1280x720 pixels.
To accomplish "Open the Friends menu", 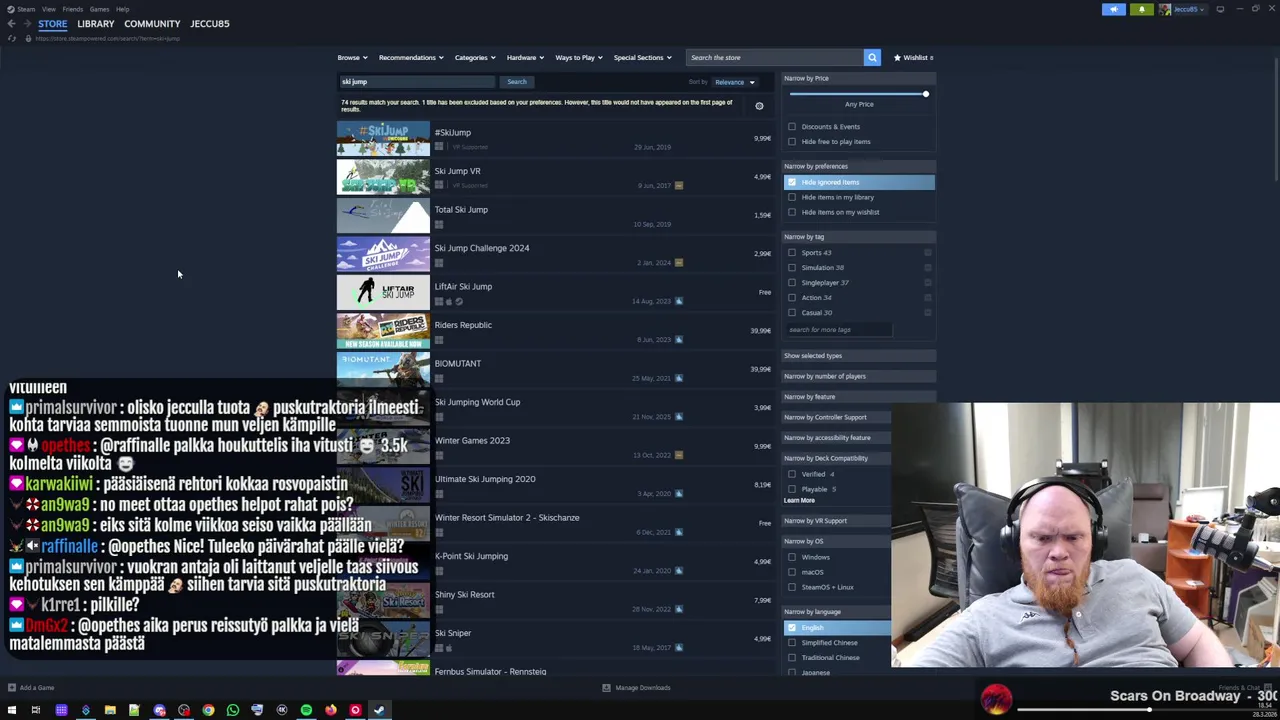I will [x=72, y=9].
